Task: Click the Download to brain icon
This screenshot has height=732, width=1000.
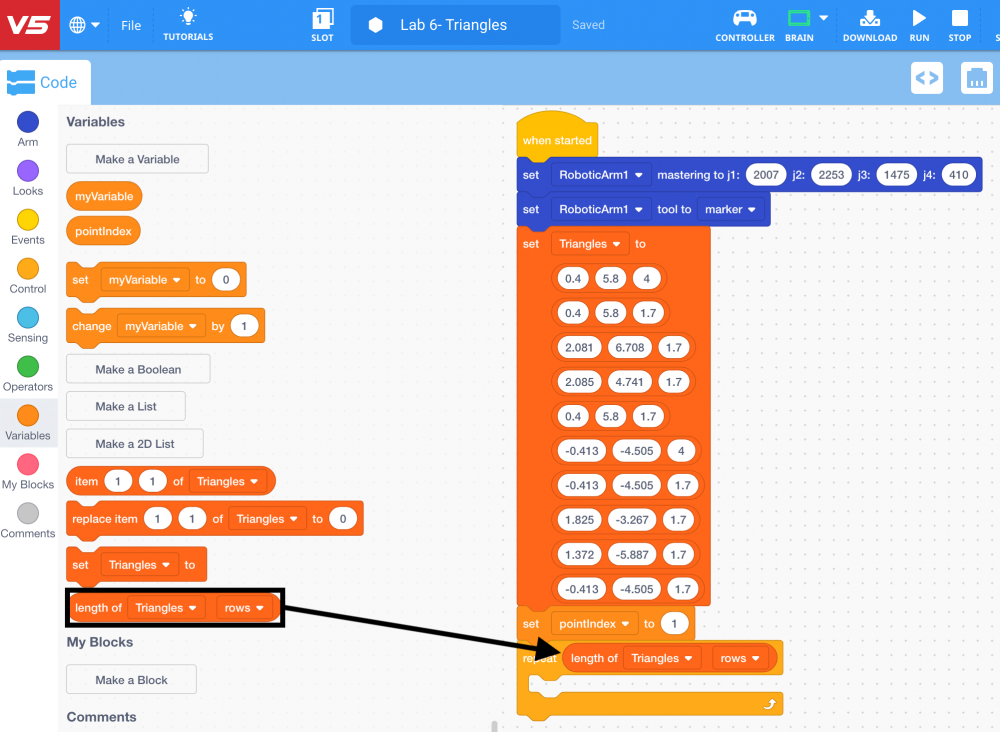Action: coord(870,18)
